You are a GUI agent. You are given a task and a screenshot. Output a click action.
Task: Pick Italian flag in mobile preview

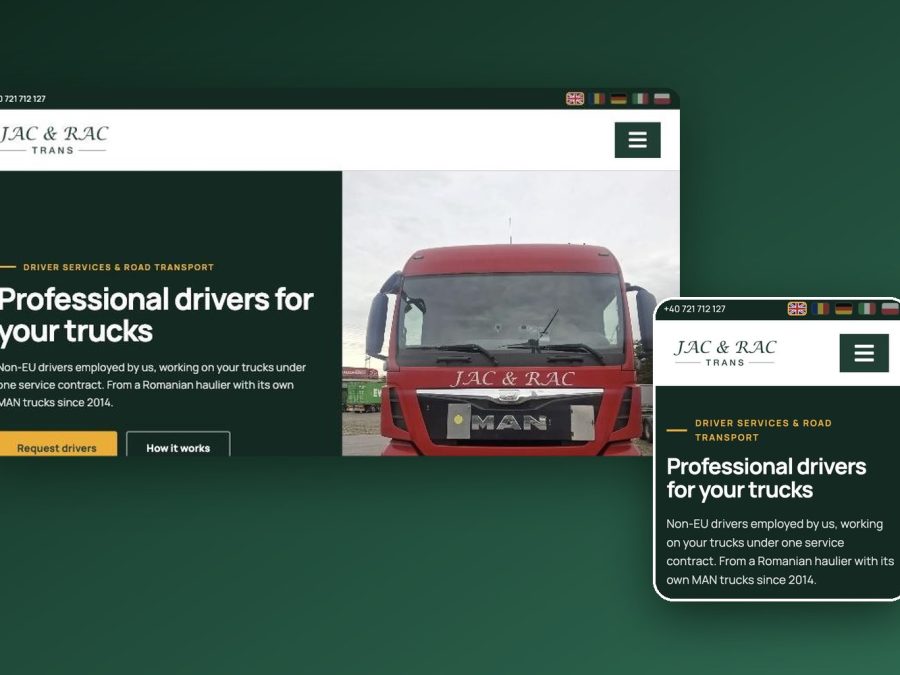click(867, 309)
